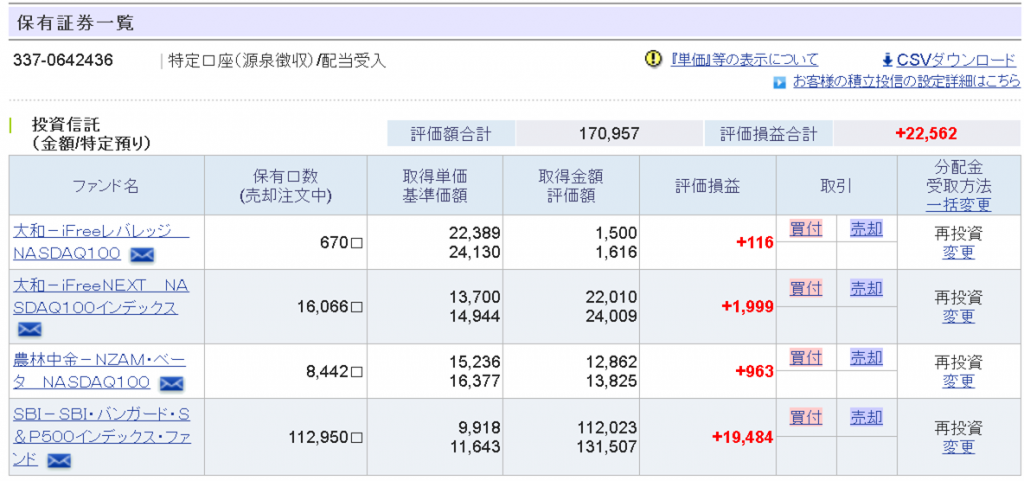1024x481 pixels.
Task: Open 『単価』等の表示について help link
Action: click(x=744, y=60)
